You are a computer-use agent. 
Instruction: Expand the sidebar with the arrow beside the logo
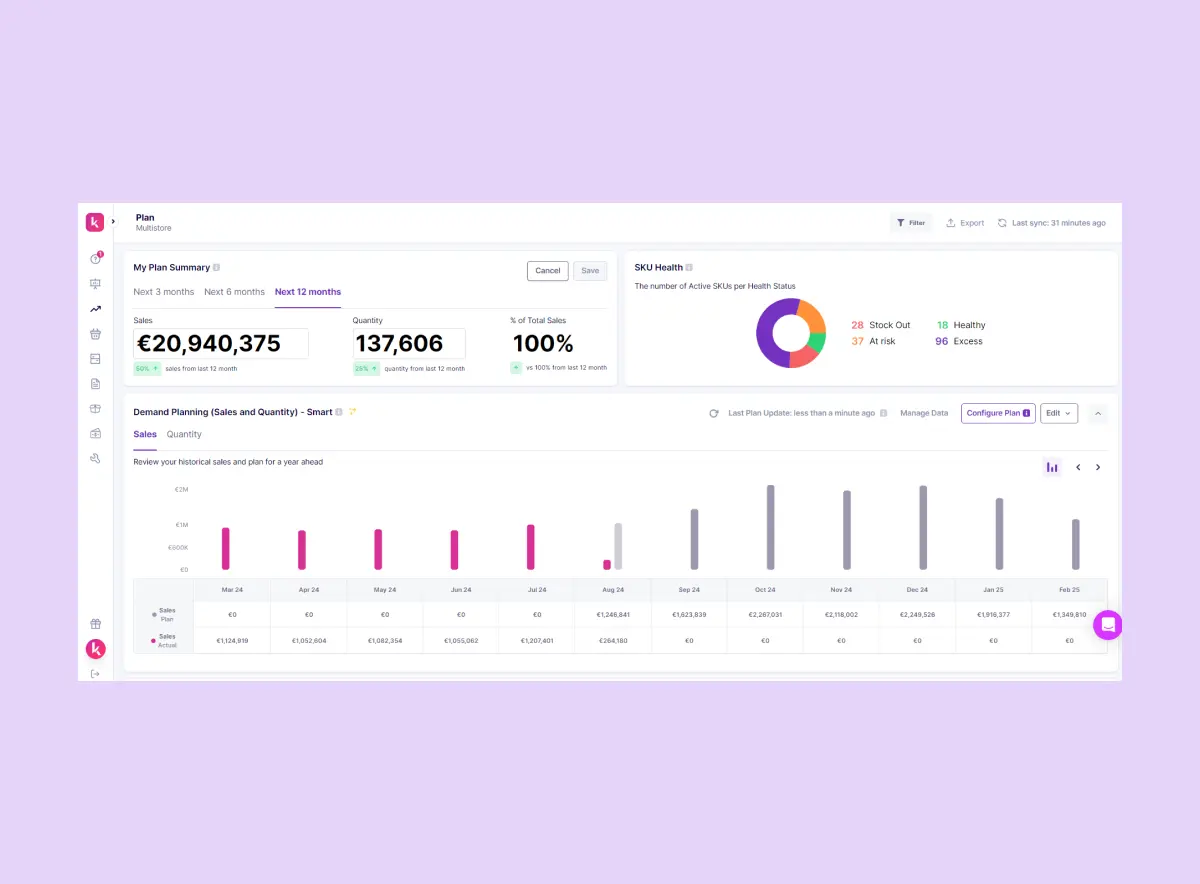pos(113,221)
